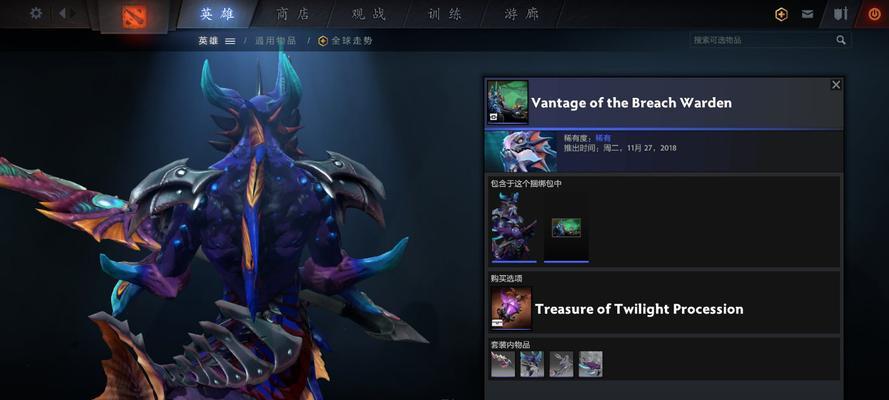This screenshot has width=889, height=400.
Task: Click the red power quit icon
Action: (874, 15)
